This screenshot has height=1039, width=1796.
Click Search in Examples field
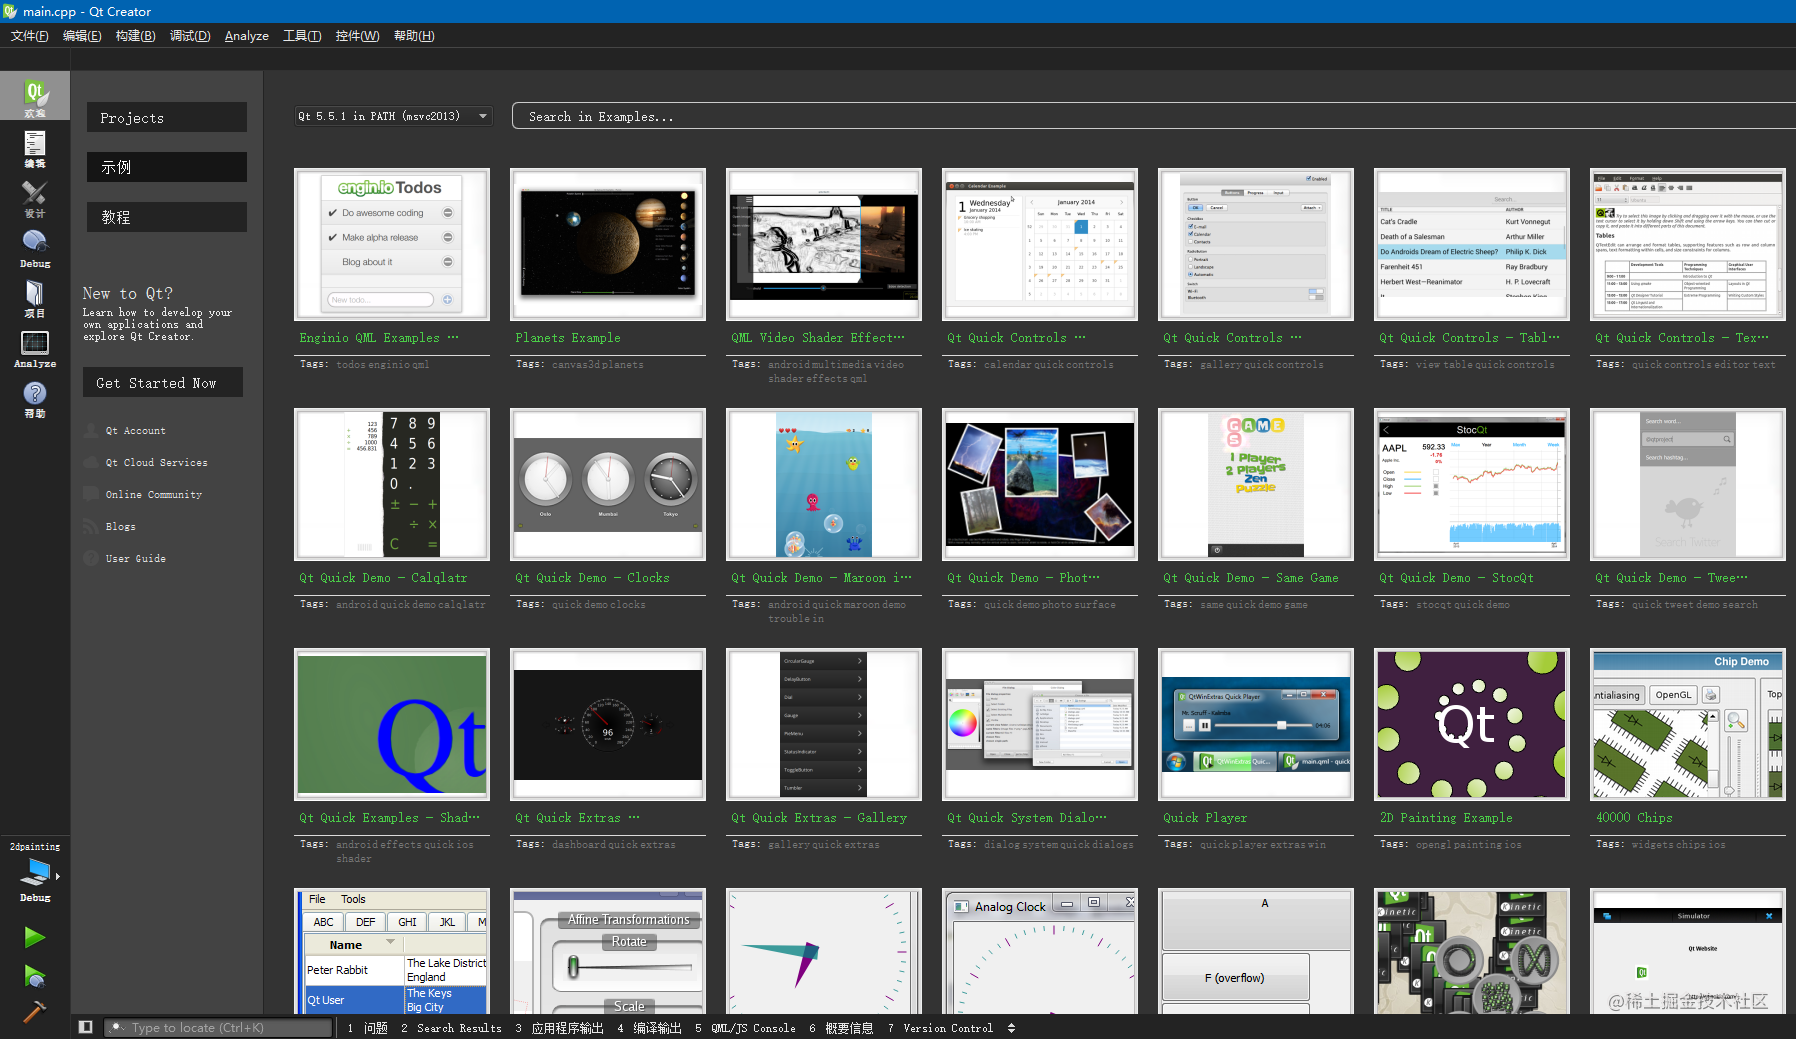tap(1153, 116)
